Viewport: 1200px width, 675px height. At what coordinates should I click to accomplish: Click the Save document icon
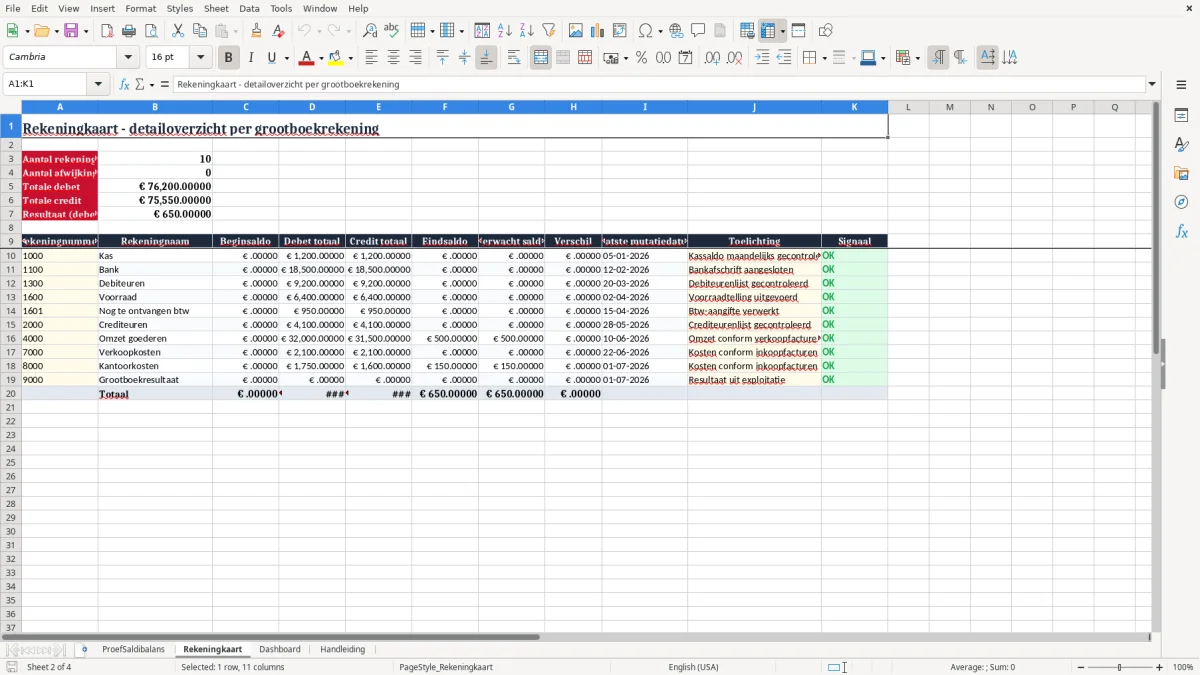point(71,31)
